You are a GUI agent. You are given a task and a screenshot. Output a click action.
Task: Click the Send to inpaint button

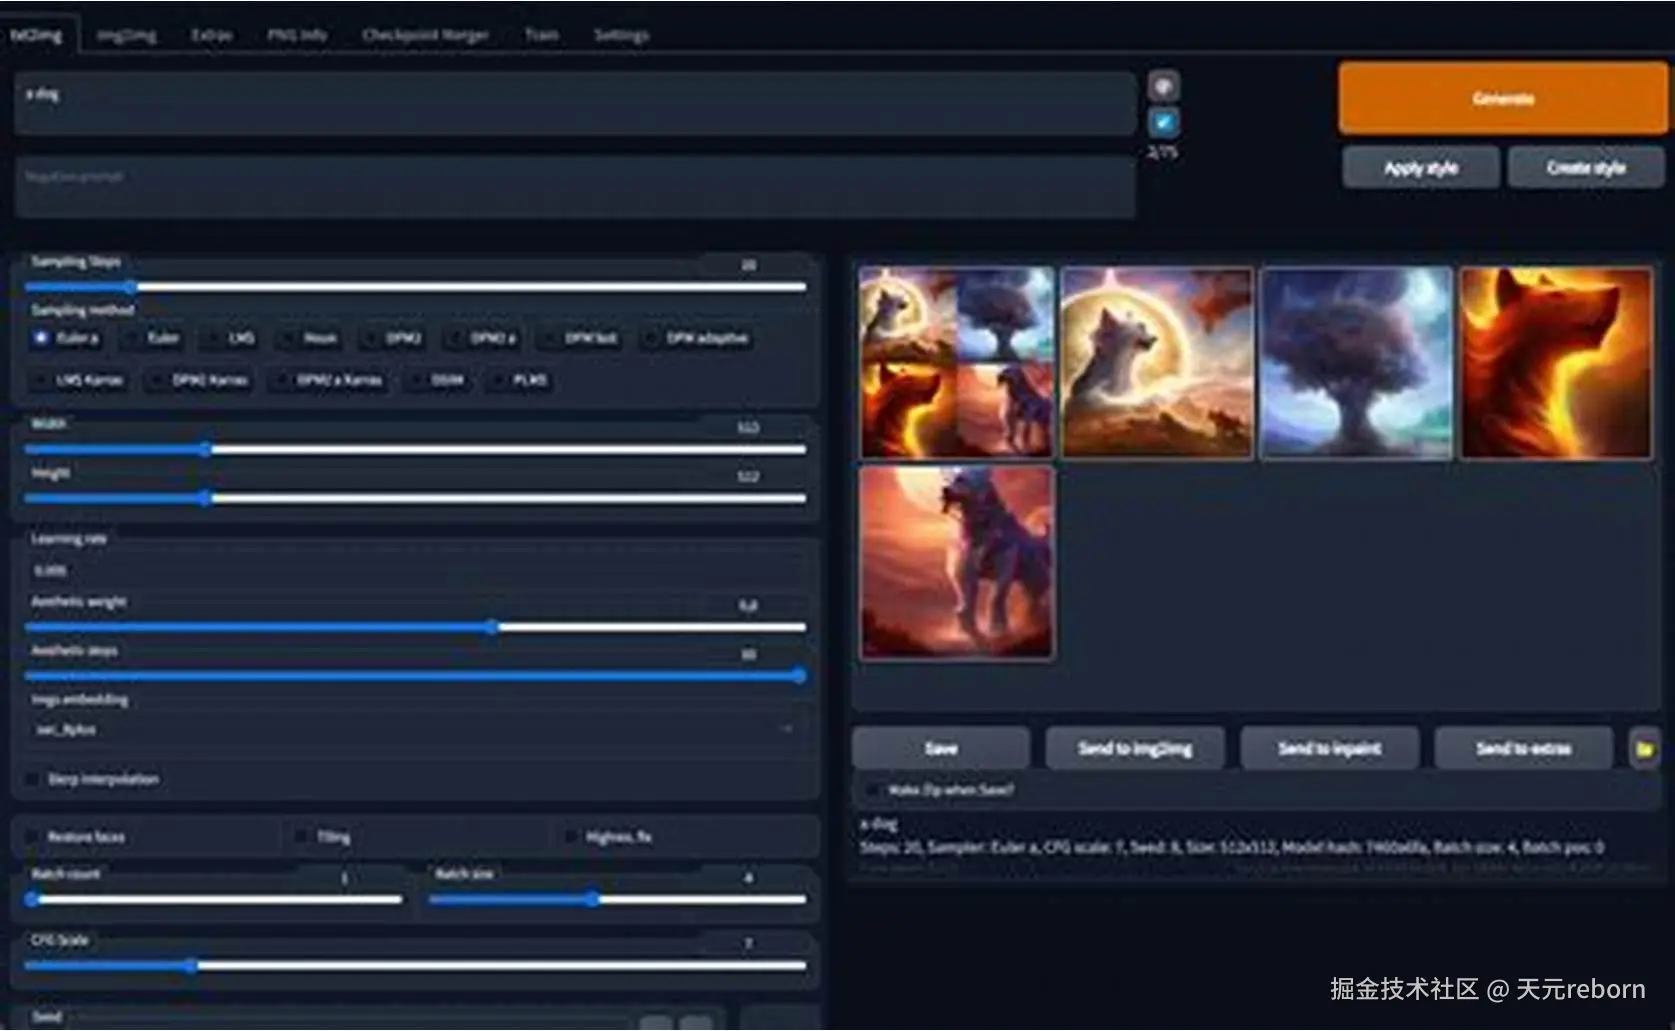pos(1329,748)
